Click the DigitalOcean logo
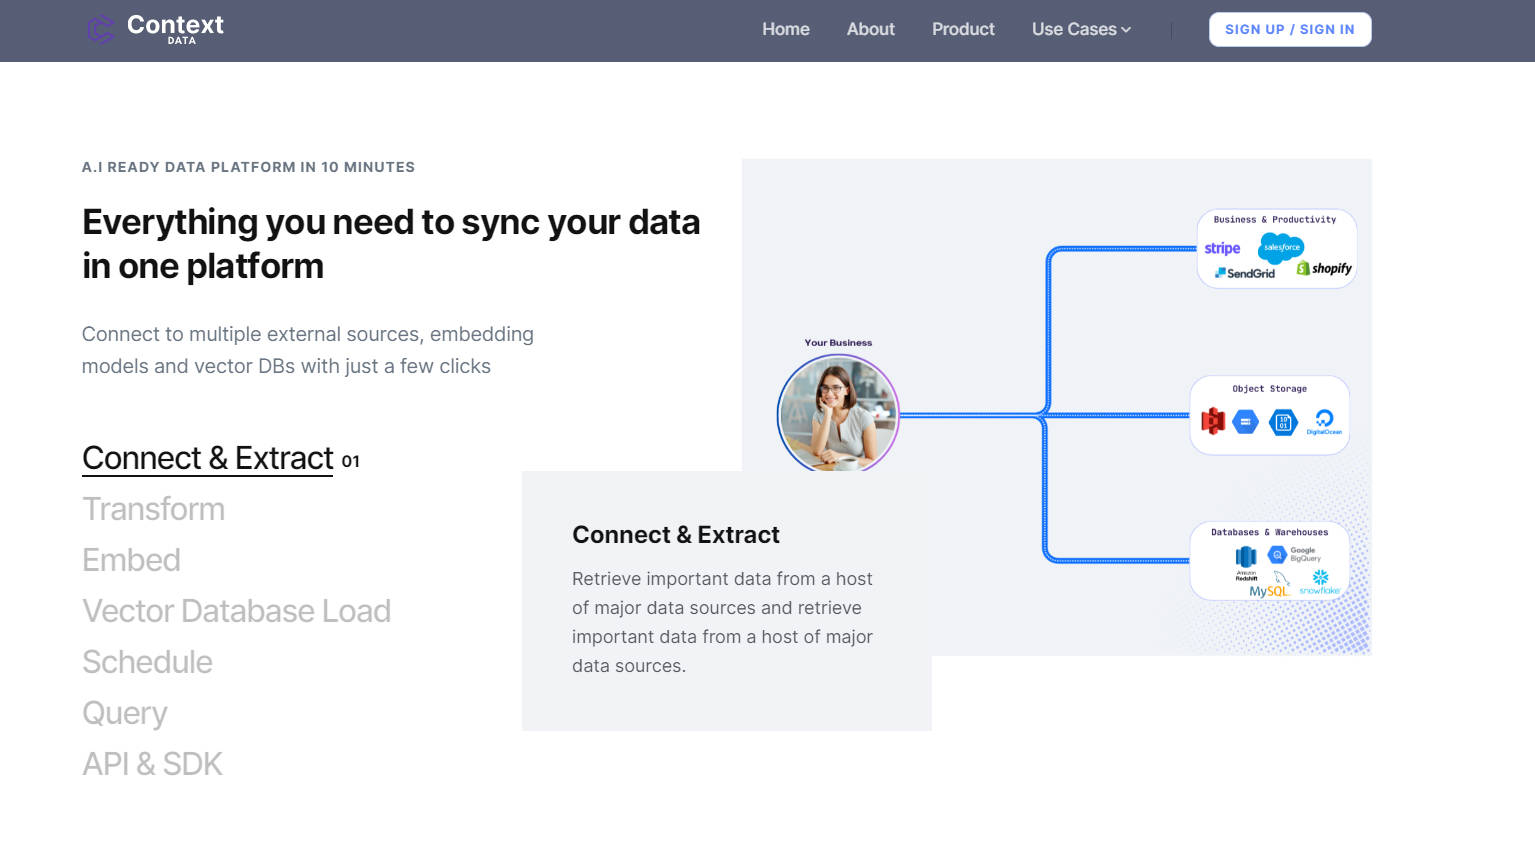Image resolution: width=1535 pixels, height=863 pixels. (x=1325, y=420)
